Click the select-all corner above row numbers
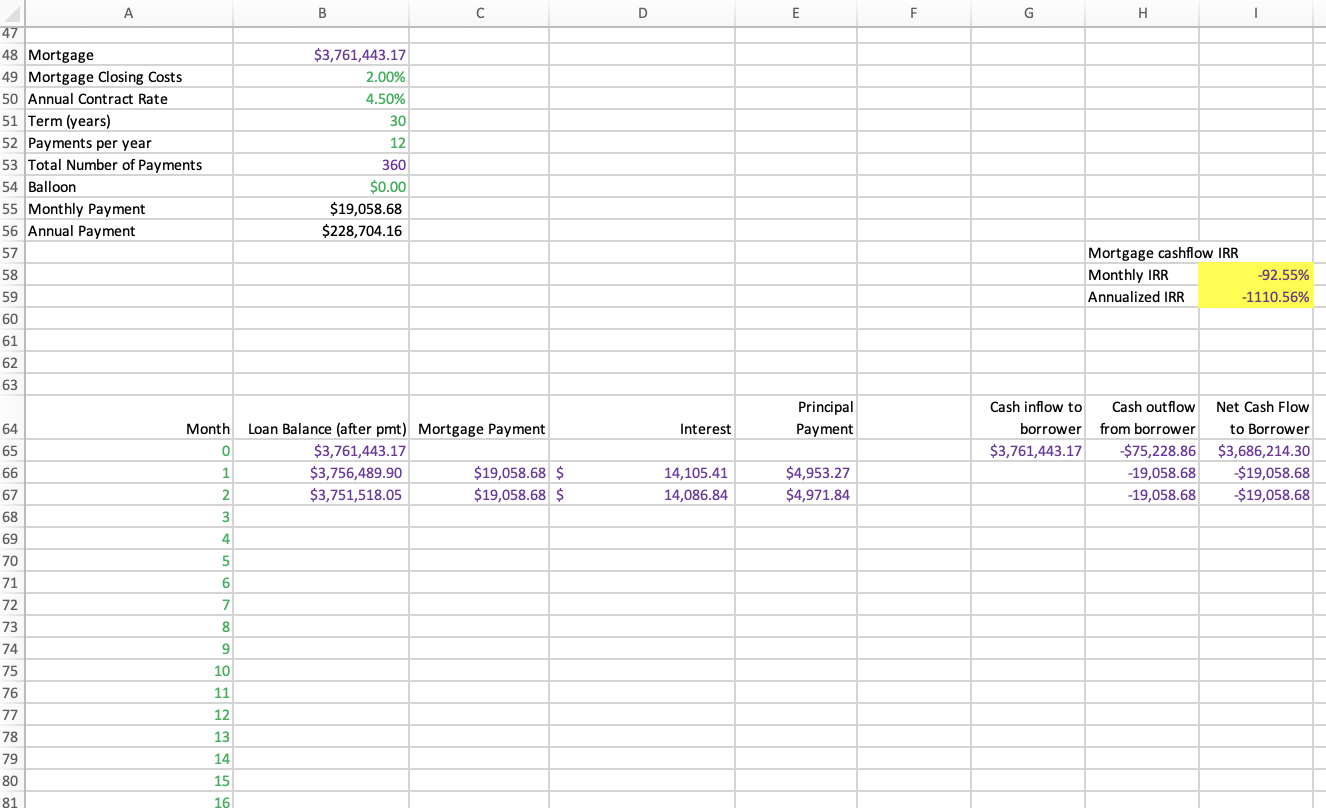Image resolution: width=1326 pixels, height=808 pixels. (11, 13)
